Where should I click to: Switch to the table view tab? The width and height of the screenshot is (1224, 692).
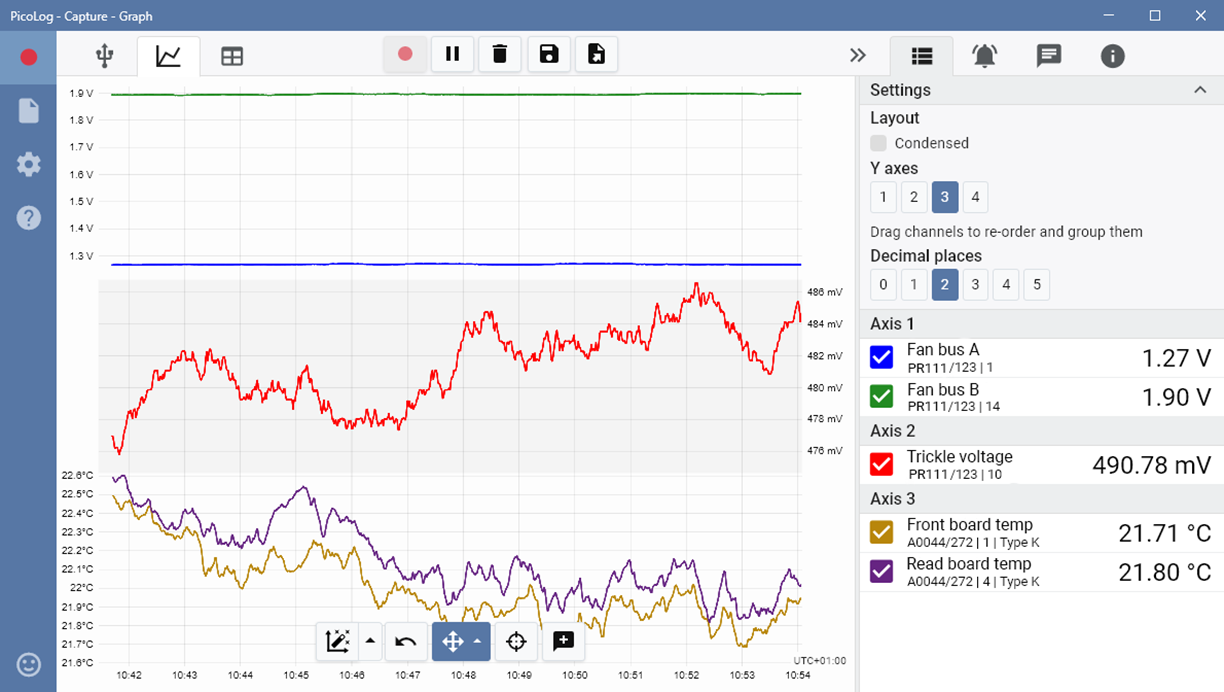click(232, 57)
